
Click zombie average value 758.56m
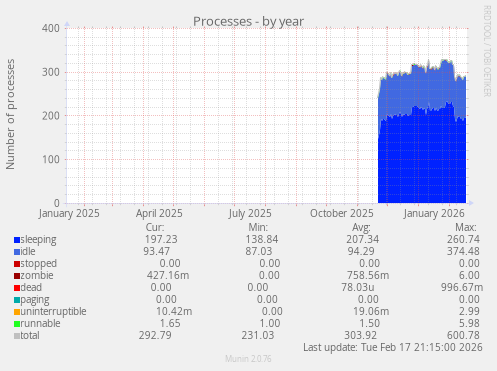(x=368, y=275)
